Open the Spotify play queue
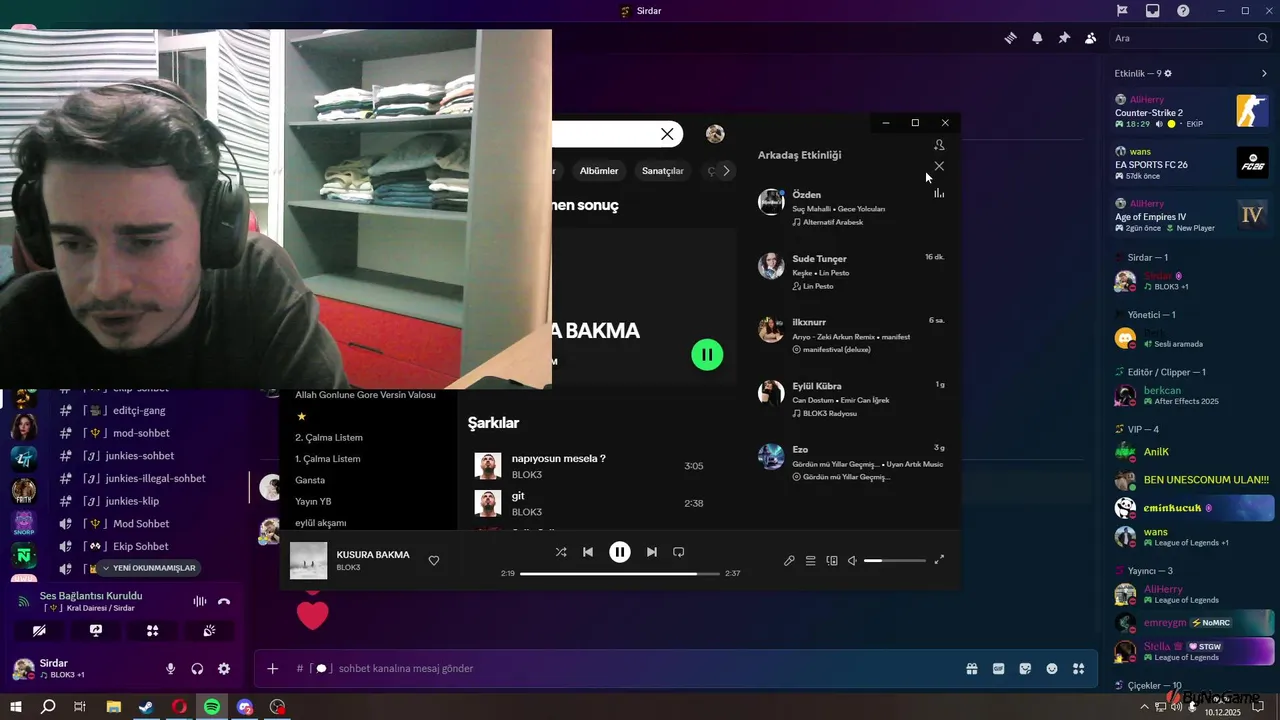The width and height of the screenshot is (1280, 720). [811, 561]
